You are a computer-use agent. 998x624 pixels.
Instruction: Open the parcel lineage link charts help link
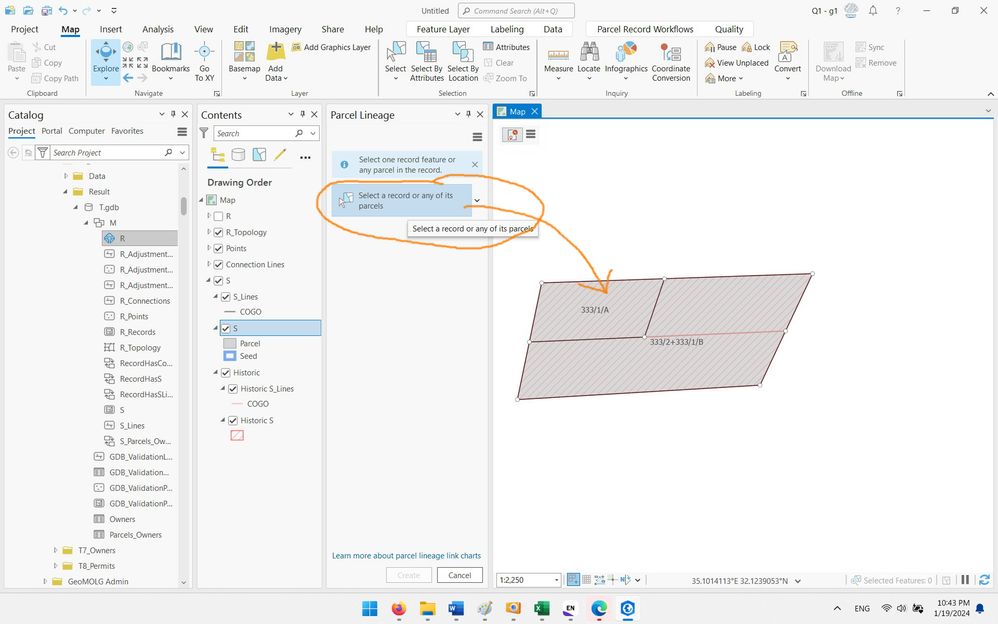click(406, 556)
